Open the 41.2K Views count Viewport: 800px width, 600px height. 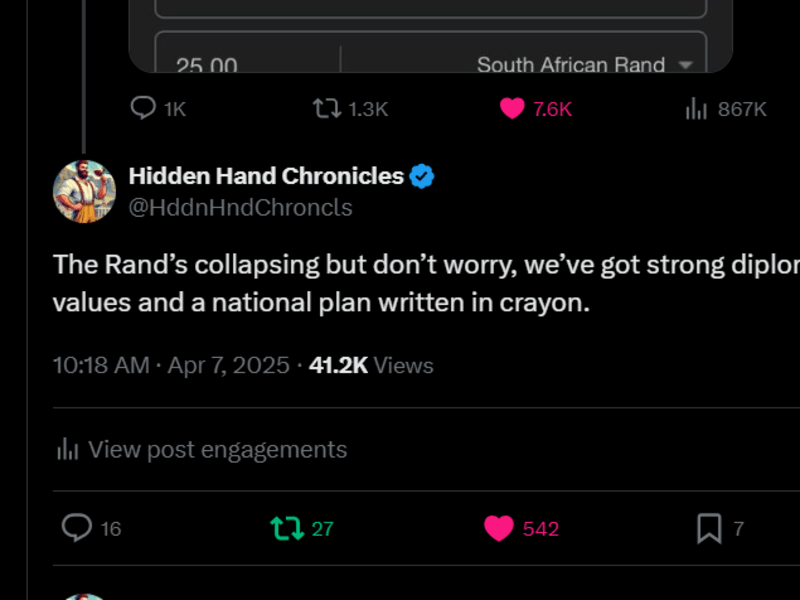371,365
